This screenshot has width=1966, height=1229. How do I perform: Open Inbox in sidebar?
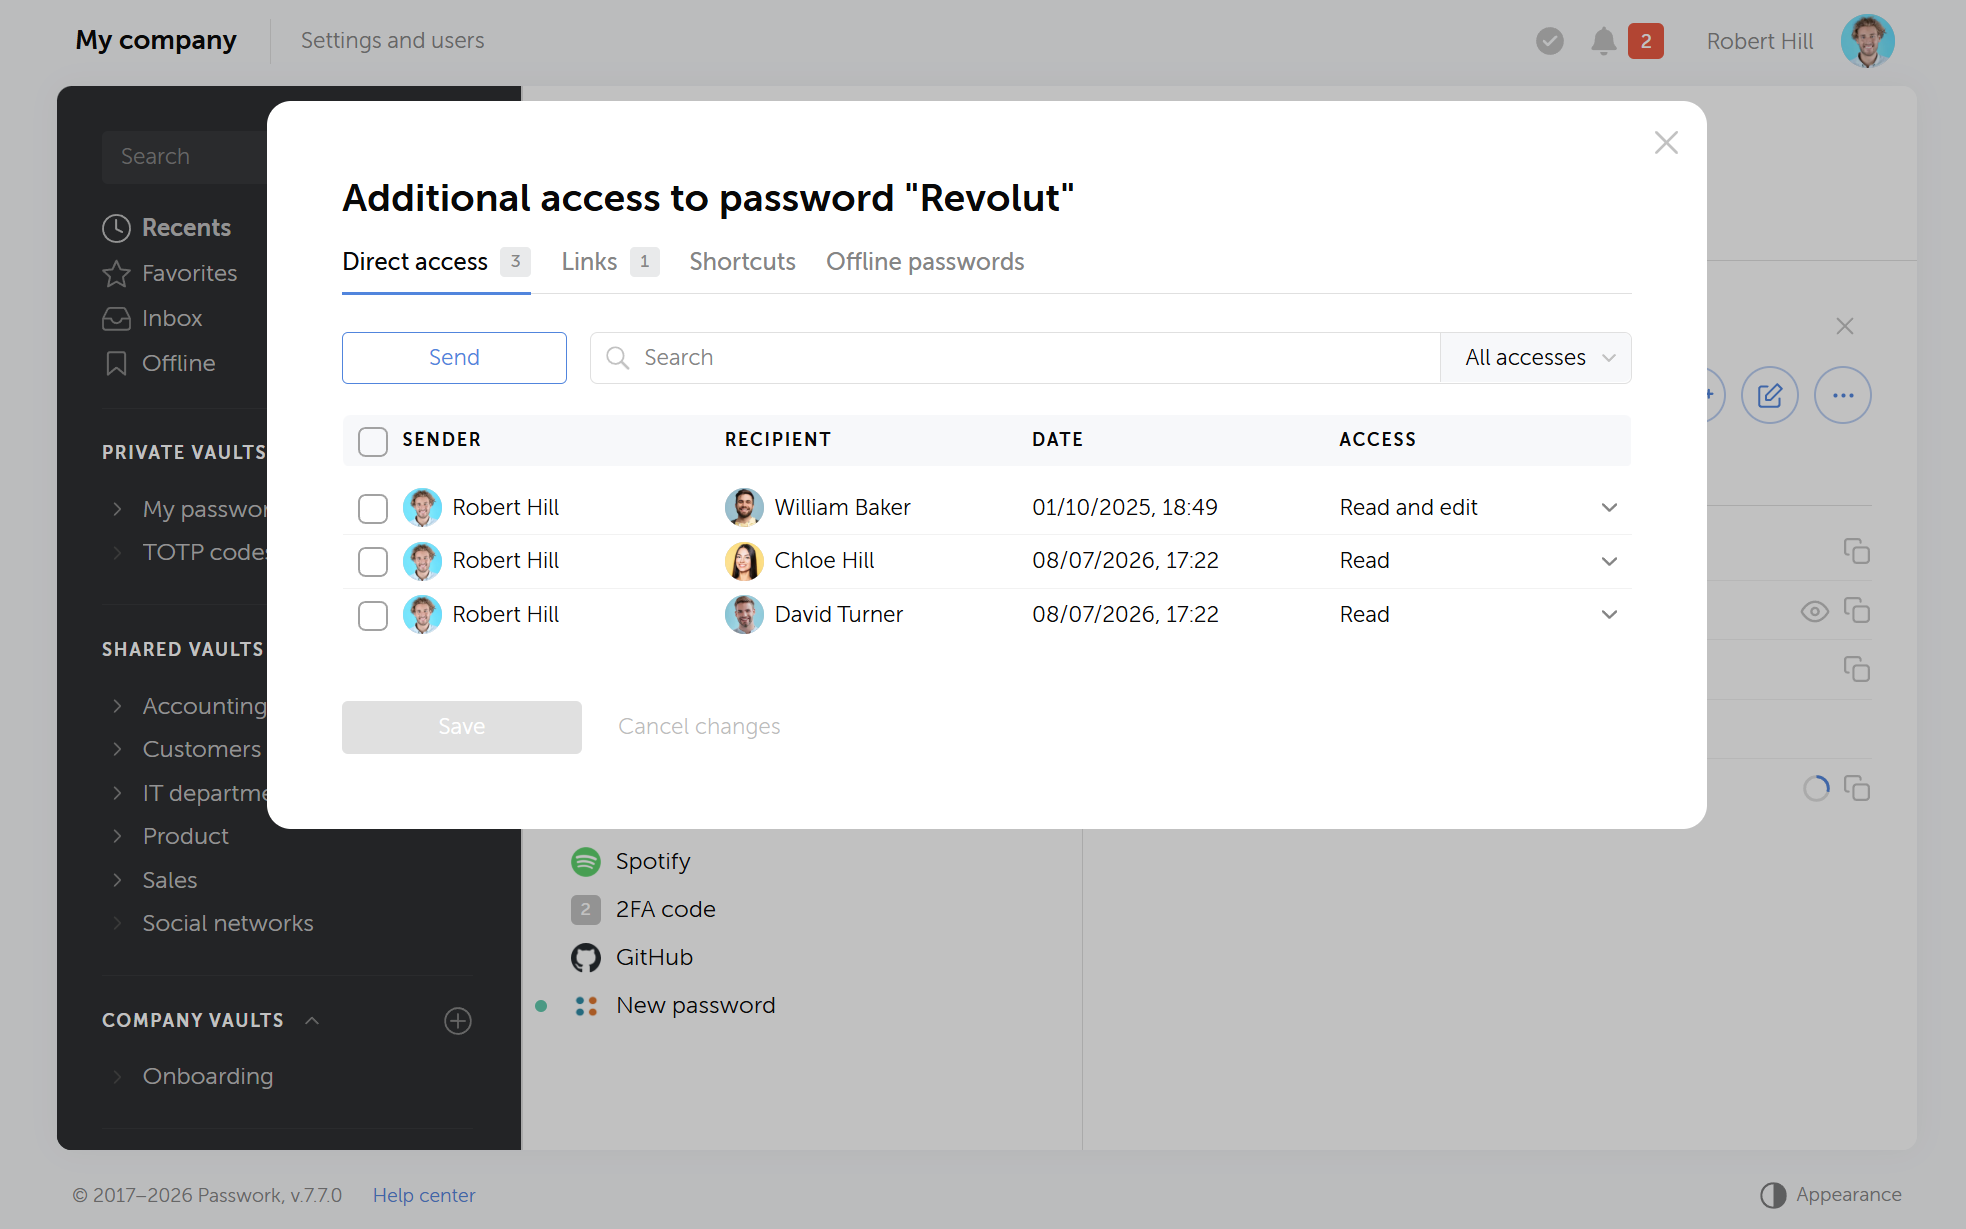coord(152,318)
